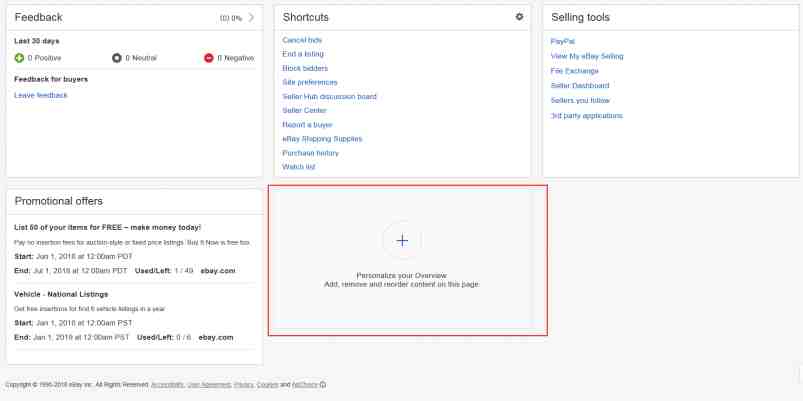Click 'Last 30 days' label
The width and height of the screenshot is (803, 401).
[36, 41]
